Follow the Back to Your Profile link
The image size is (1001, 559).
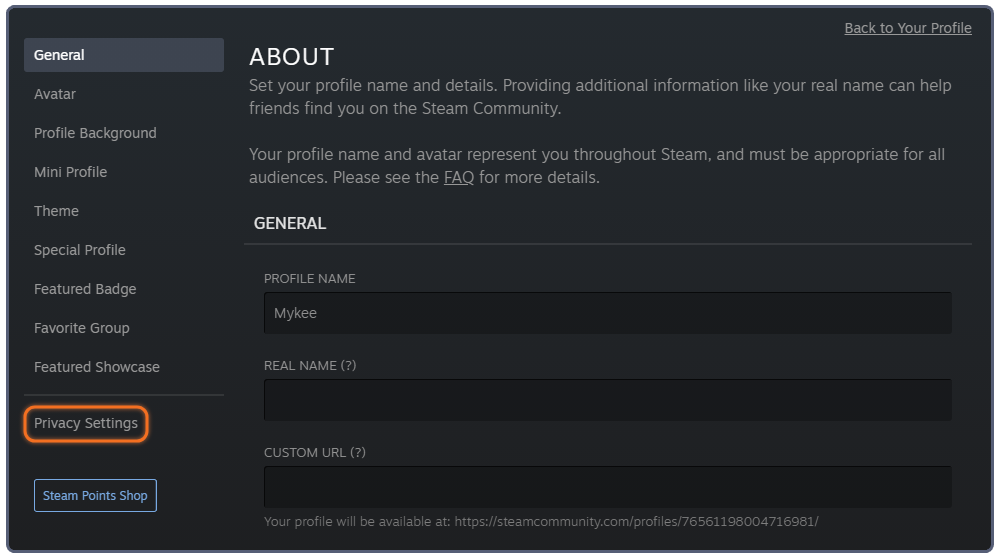coord(908,28)
